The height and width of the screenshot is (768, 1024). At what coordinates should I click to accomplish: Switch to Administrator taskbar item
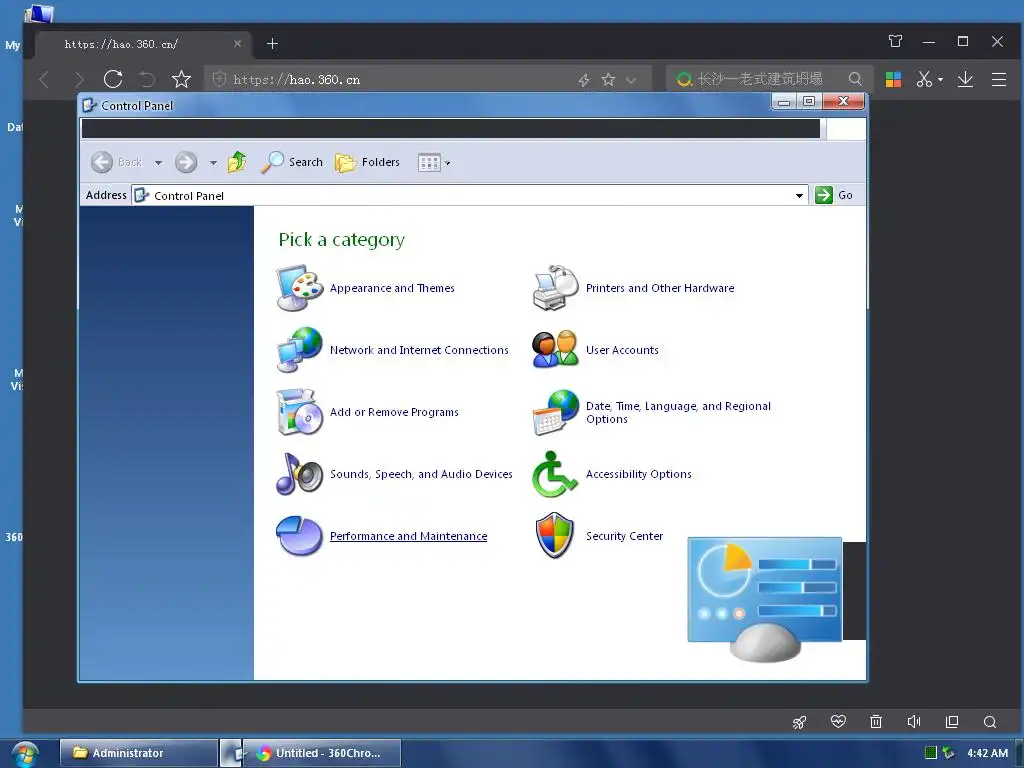pos(138,753)
